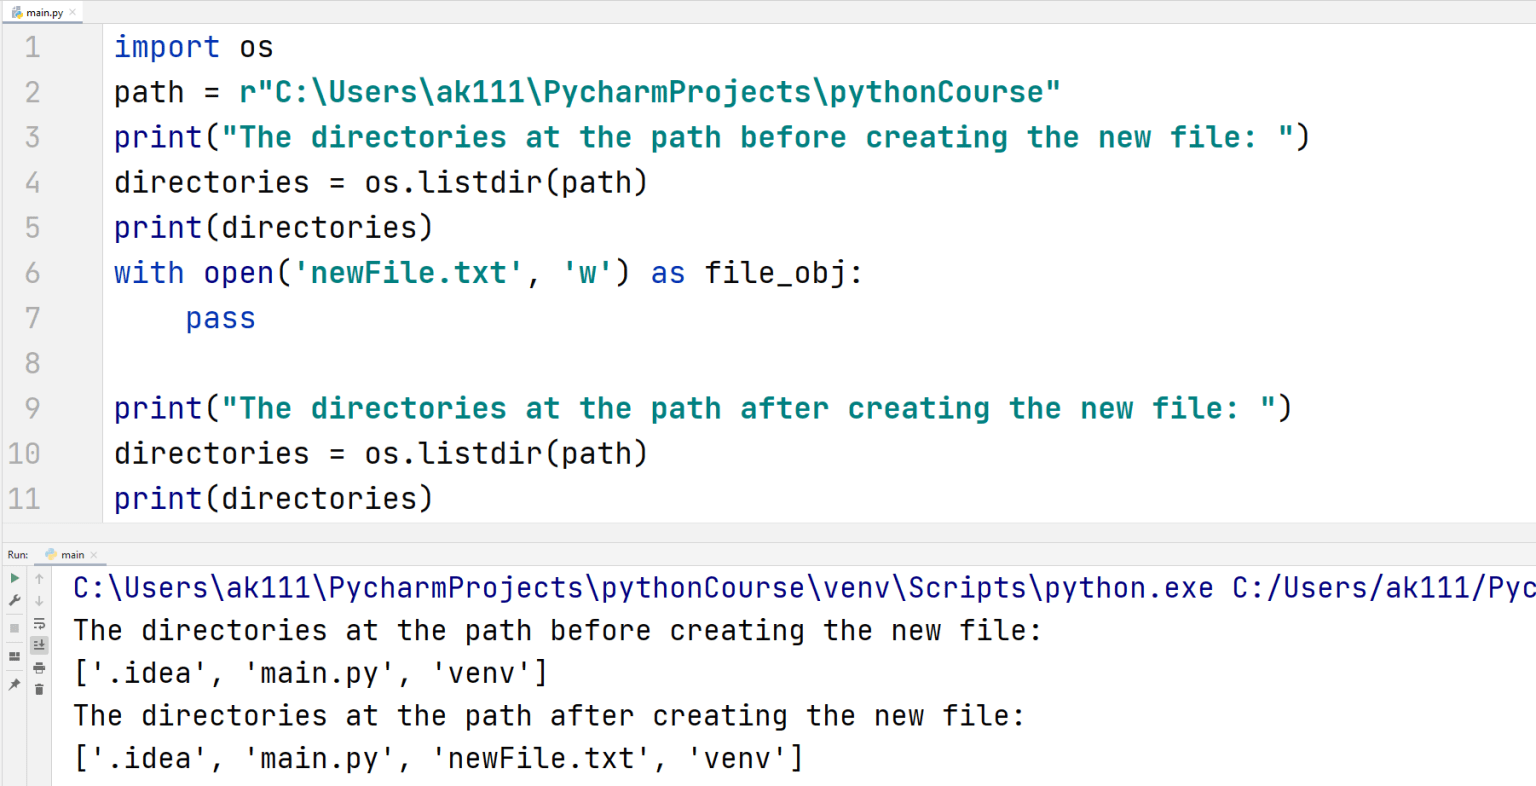The image size is (1536, 786).
Task: Click line number 6 in the gutter
Action: click(31, 272)
